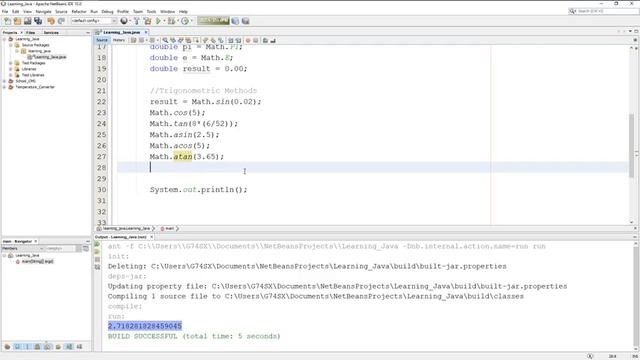640x360 pixels.
Task: Click the globe browser icon in main toolbar
Action: [x=124, y=21]
